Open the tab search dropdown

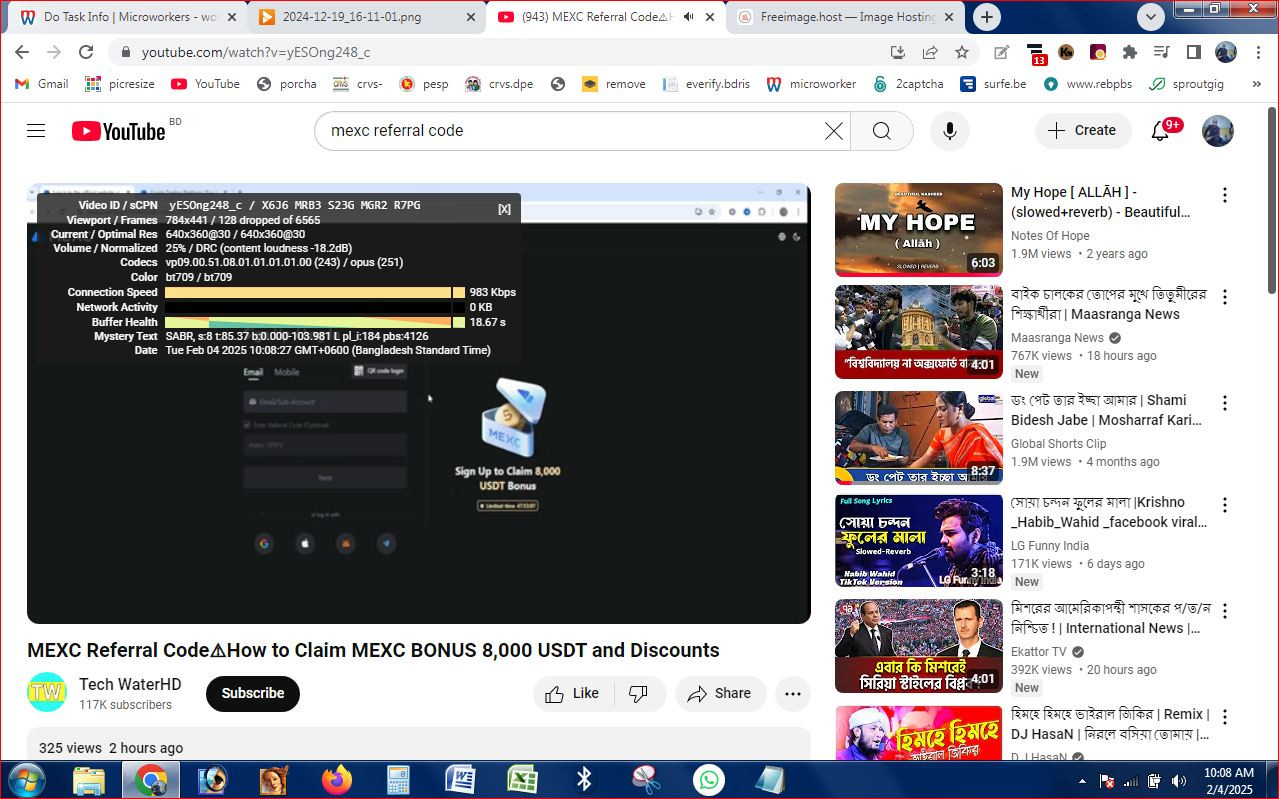[1151, 16]
